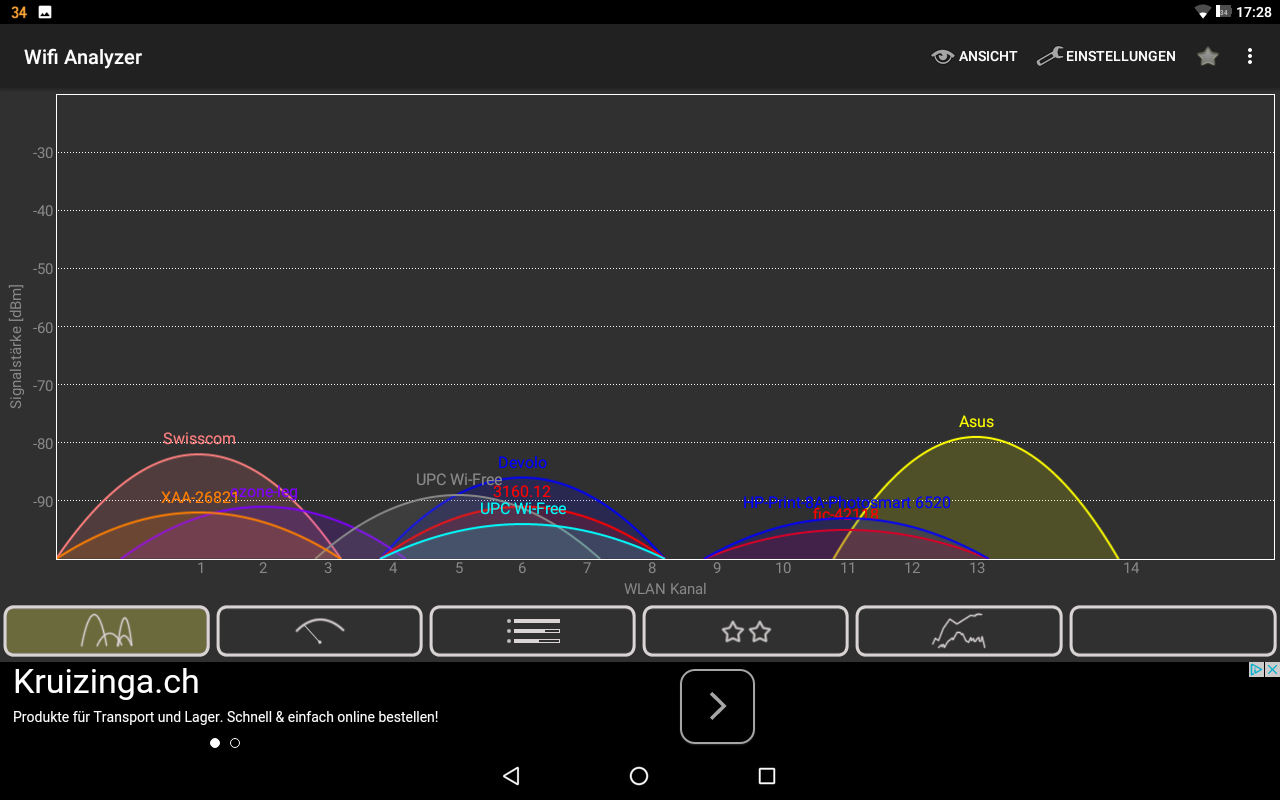Open the ad info triangle icon

tap(1257, 669)
